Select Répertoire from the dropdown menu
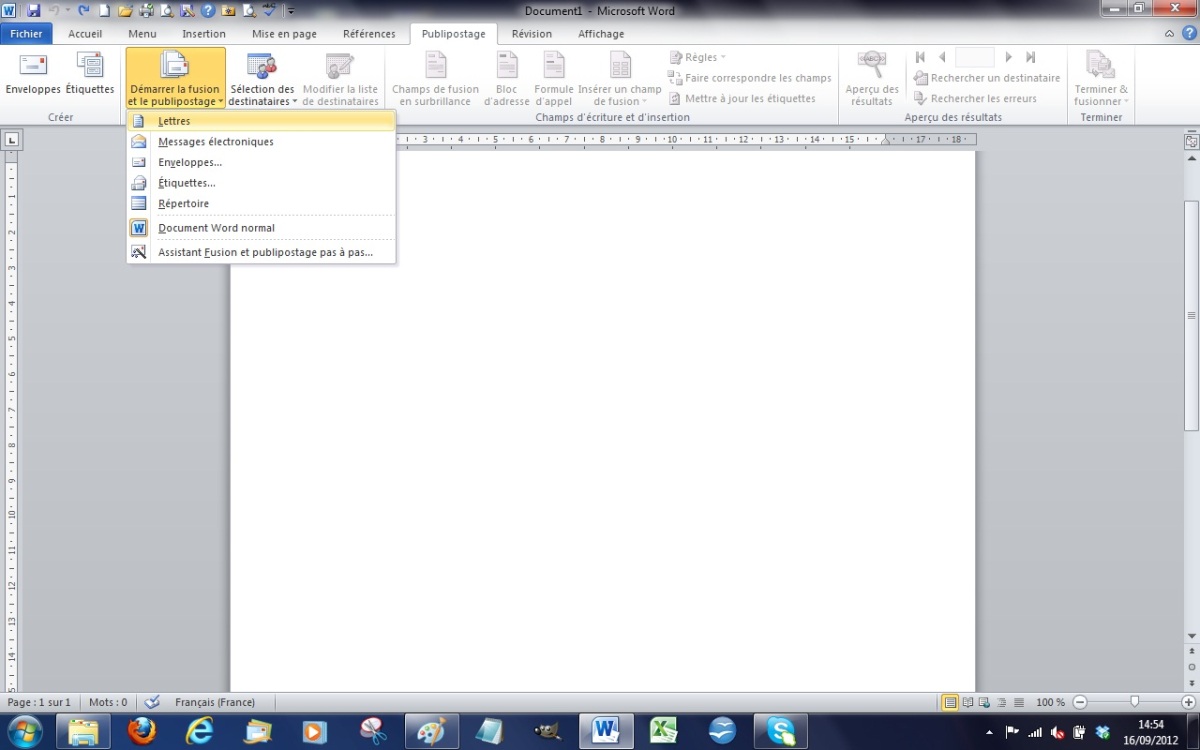Screen dimensions: 1200x750 [x=261, y=204]
